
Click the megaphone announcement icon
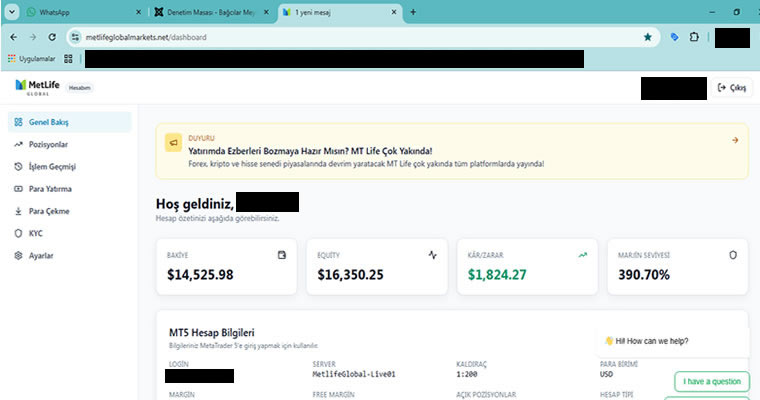pyautogui.click(x=173, y=143)
